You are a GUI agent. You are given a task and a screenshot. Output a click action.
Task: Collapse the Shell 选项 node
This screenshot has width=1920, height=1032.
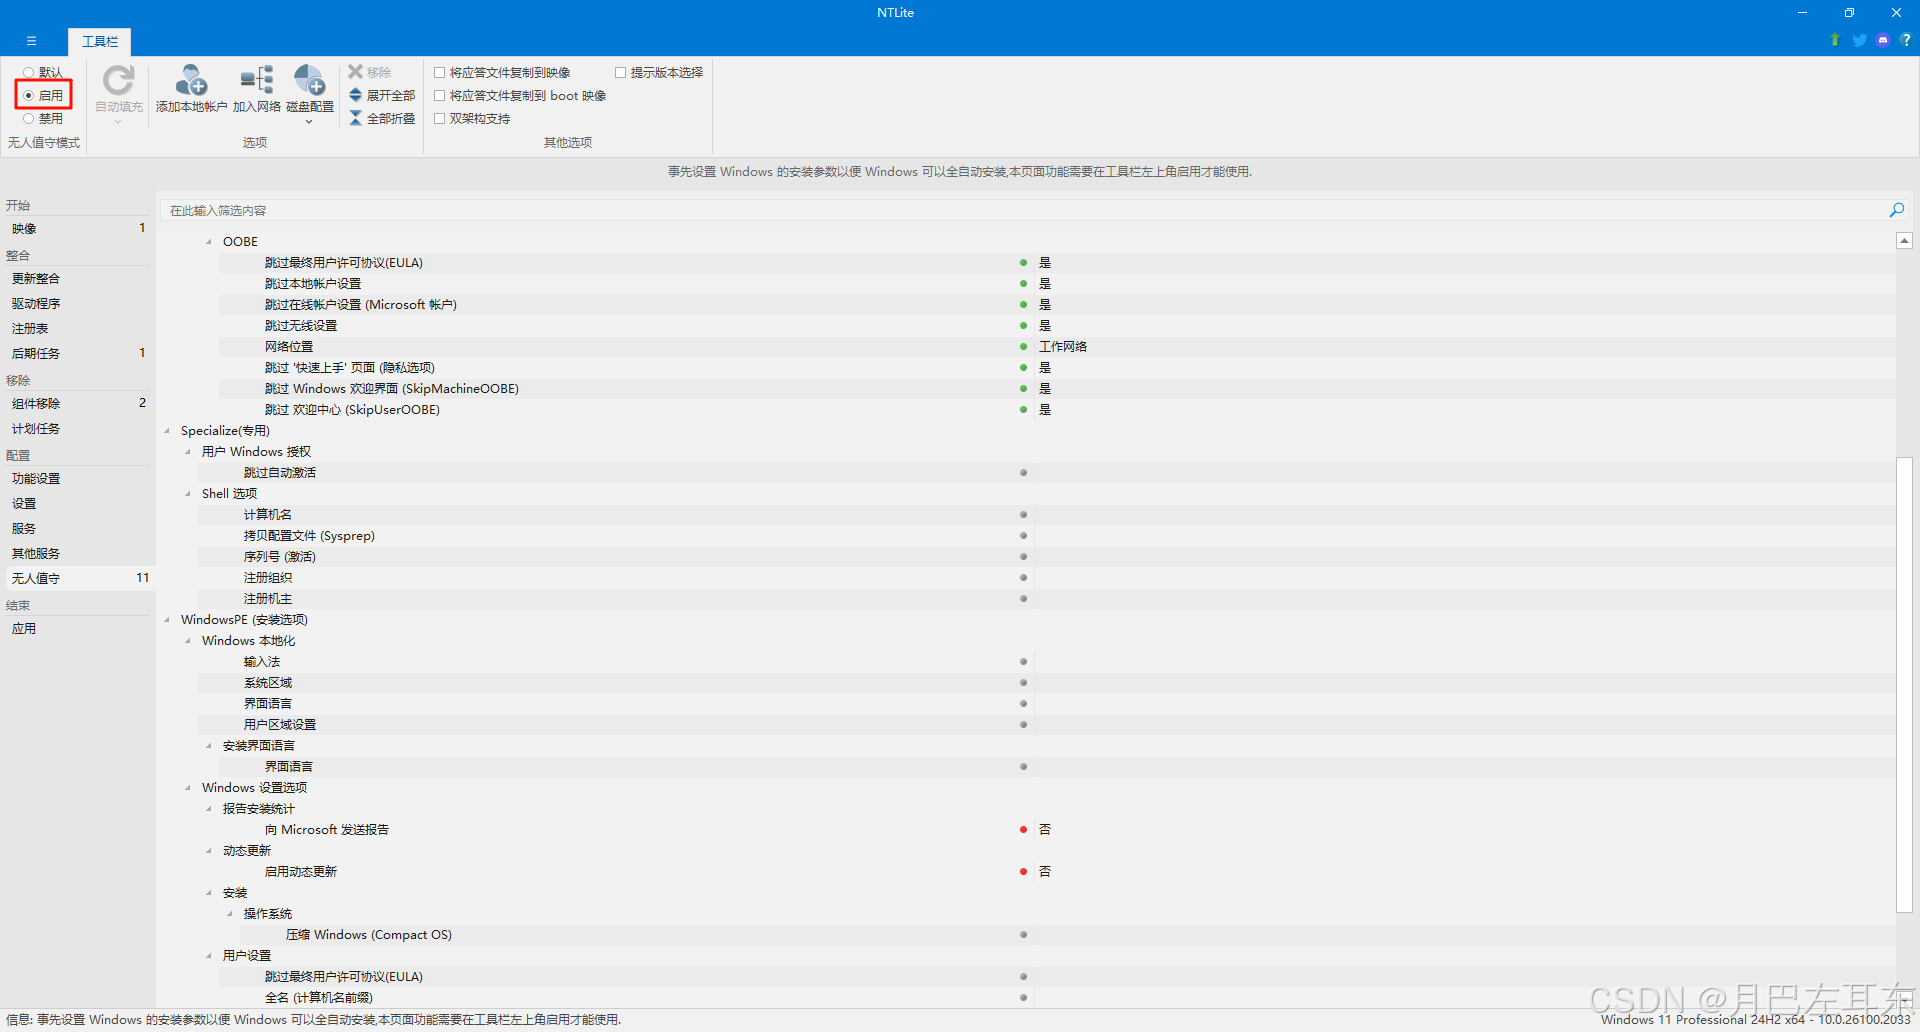pos(188,494)
